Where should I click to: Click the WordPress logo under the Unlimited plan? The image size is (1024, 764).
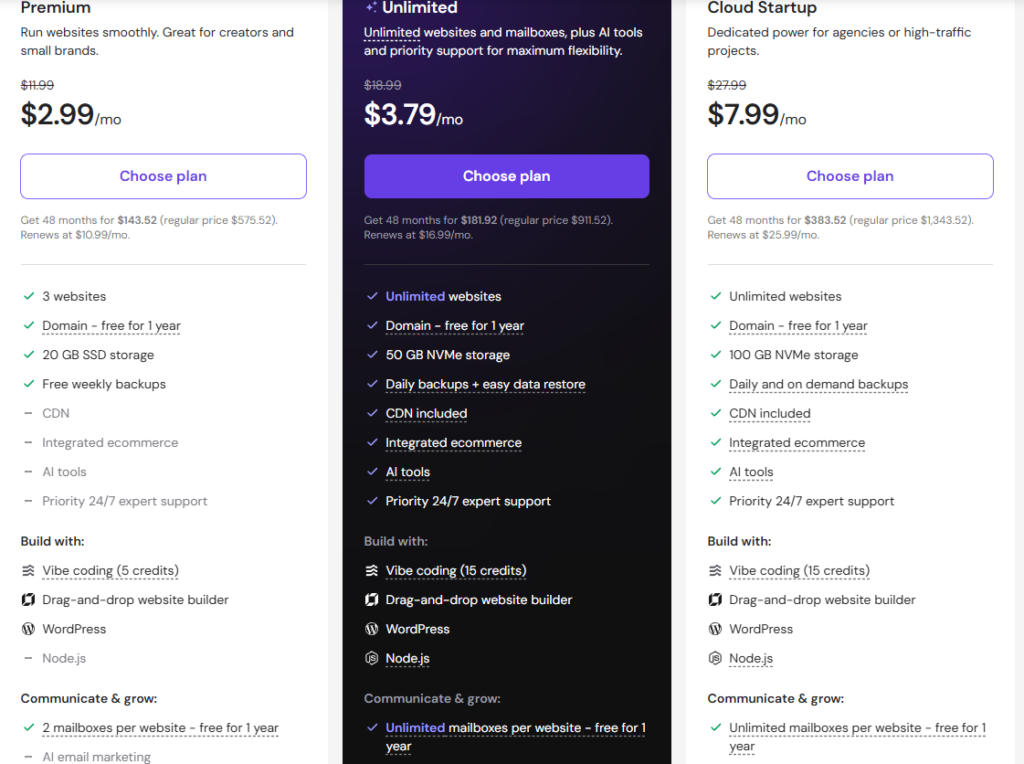(372, 629)
